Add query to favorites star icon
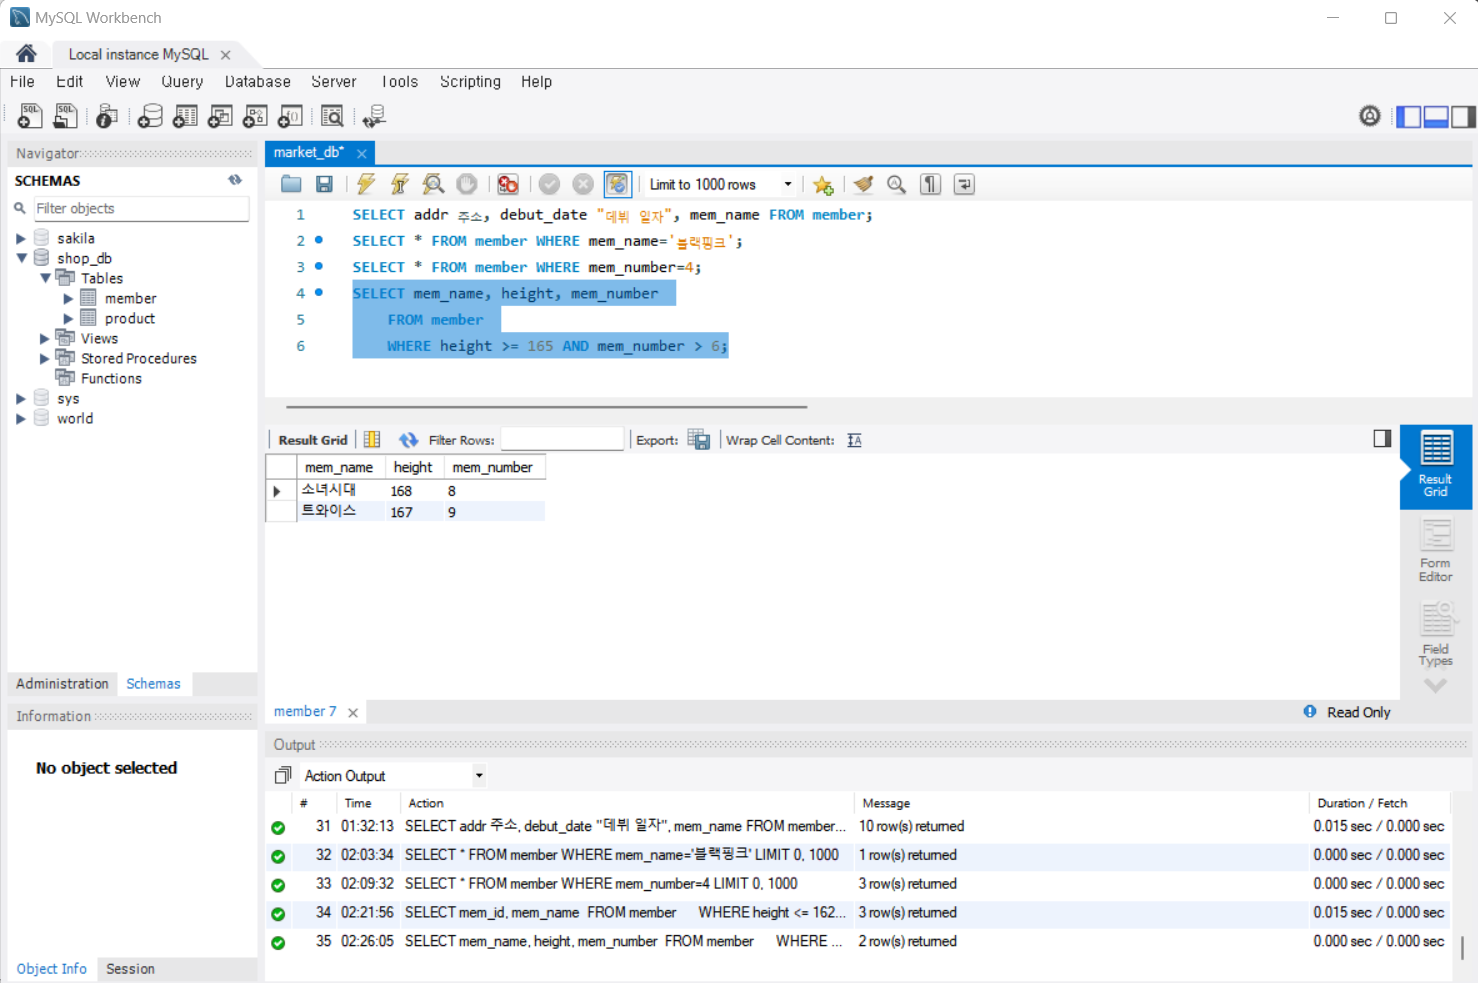Viewport: 1478px width, 983px height. 823,185
